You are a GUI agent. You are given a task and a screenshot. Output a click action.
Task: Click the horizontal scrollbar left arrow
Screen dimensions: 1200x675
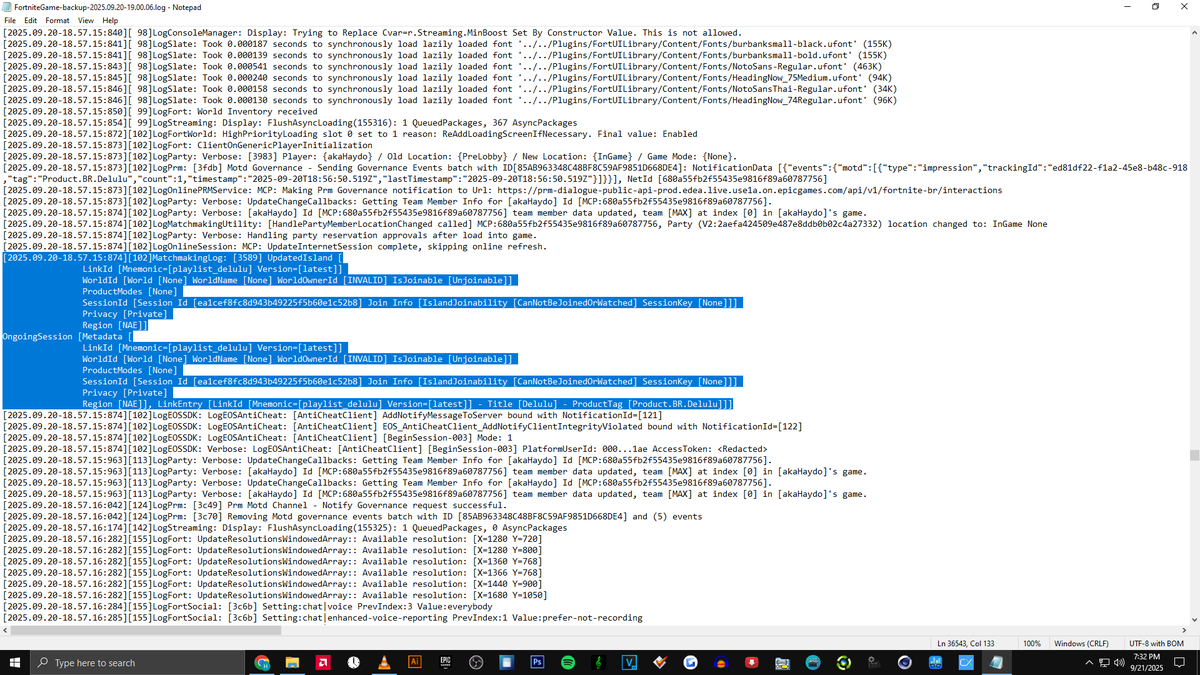click(x=6, y=629)
